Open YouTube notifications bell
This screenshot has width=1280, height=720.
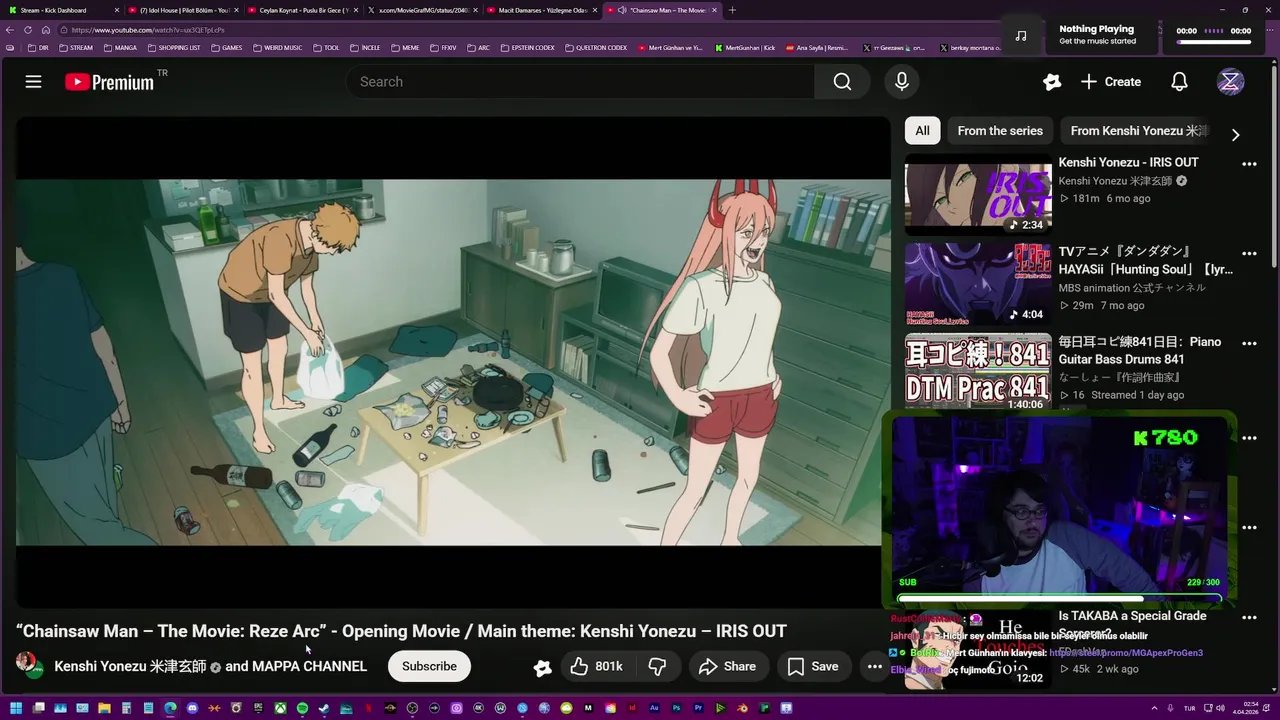pyautogui.click(x=1179, y=82)
